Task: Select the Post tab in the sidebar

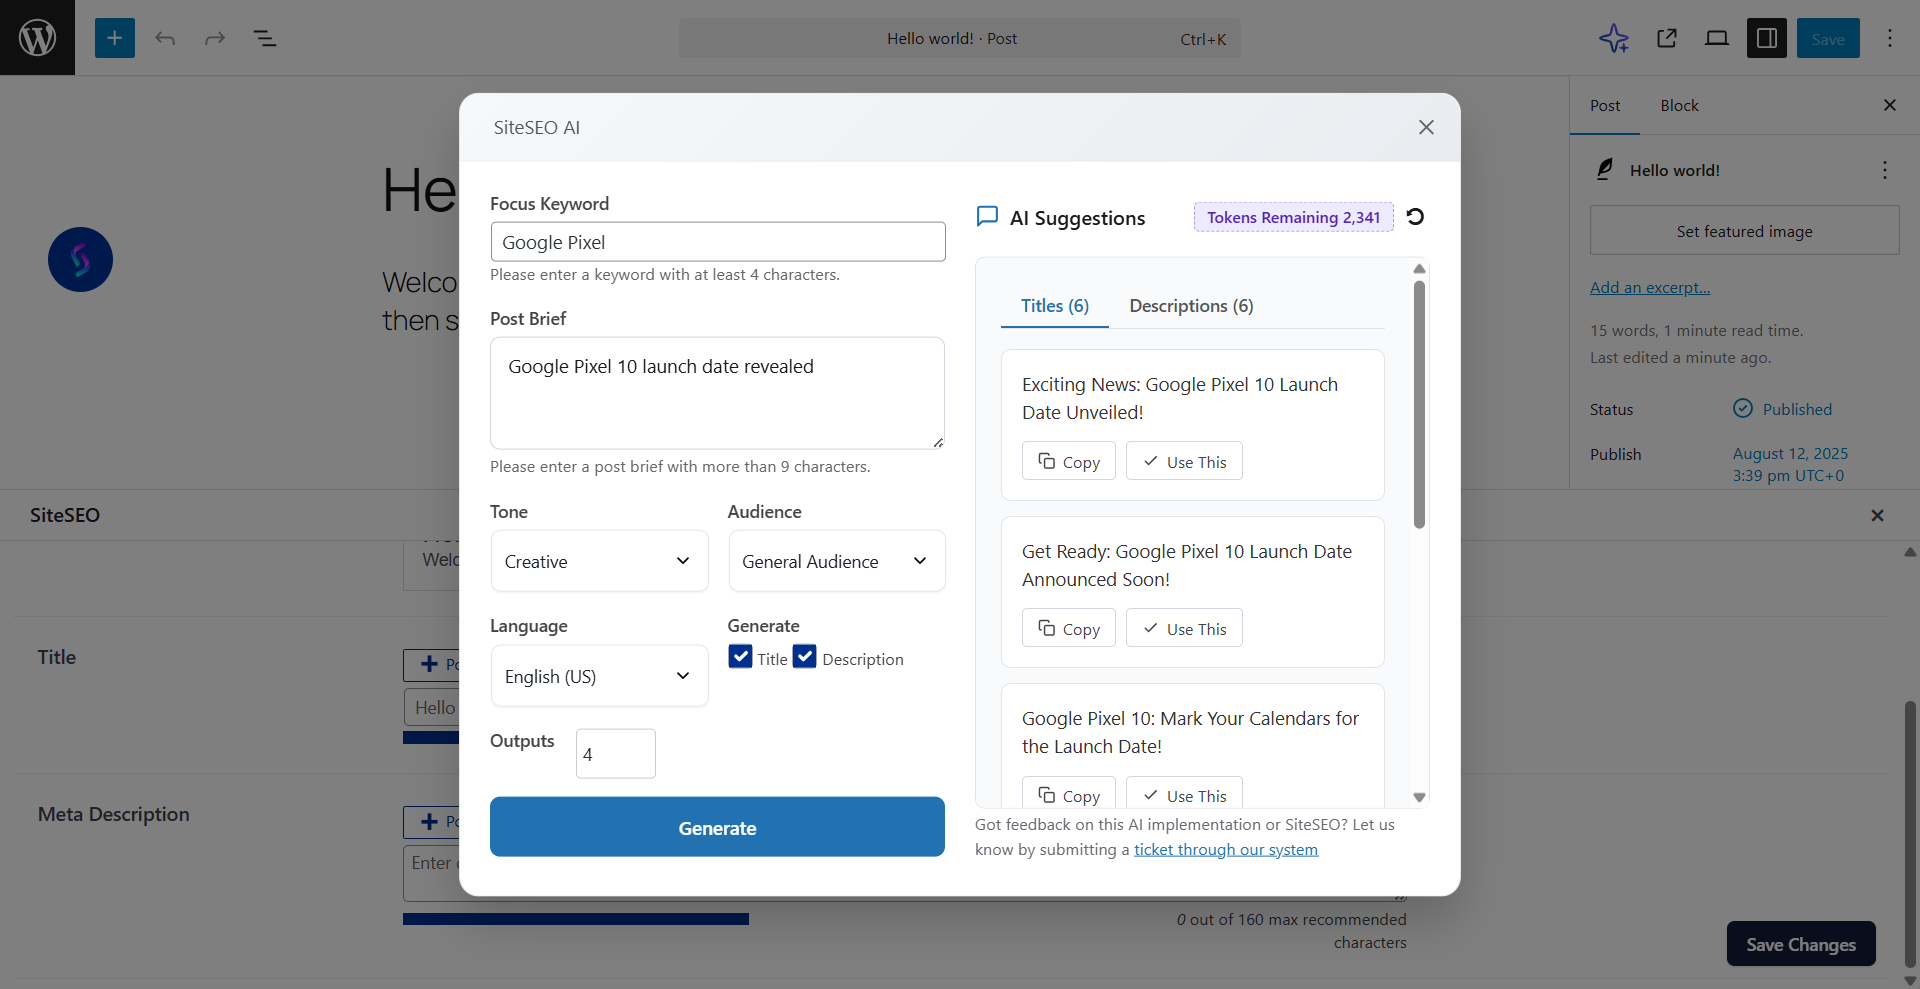Action: click(x=1605, y=105)
